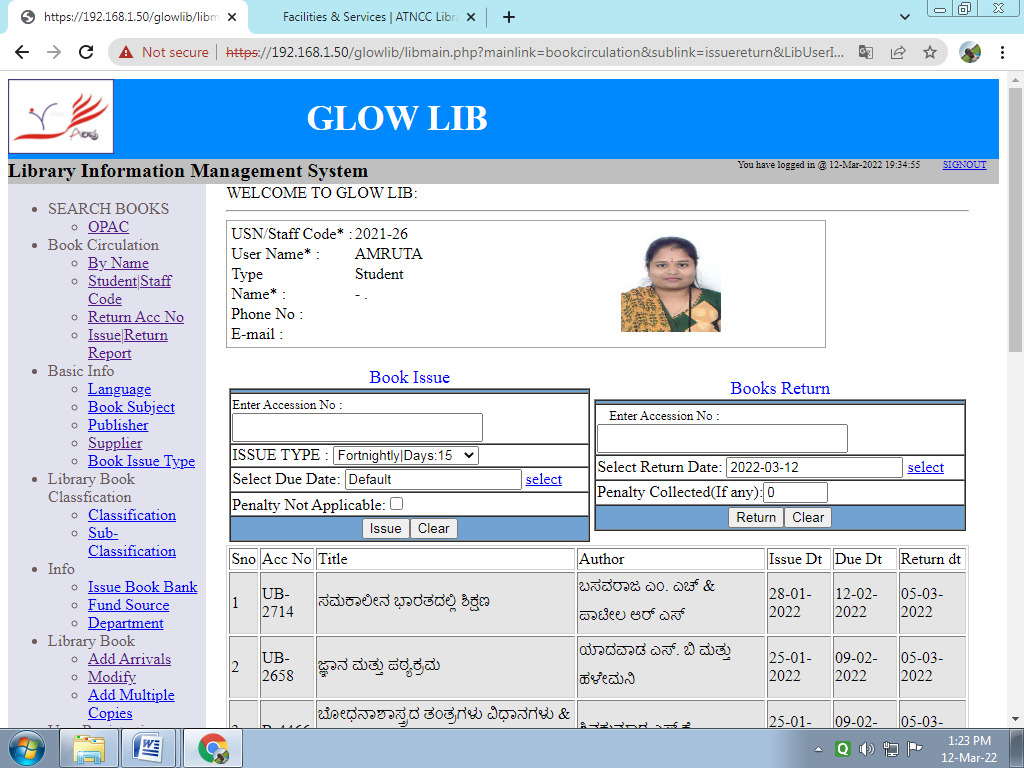The height and width of the screenshot is (768, 1024).
Task: Click the Chrome profile avatar
Action: point(970,52)
